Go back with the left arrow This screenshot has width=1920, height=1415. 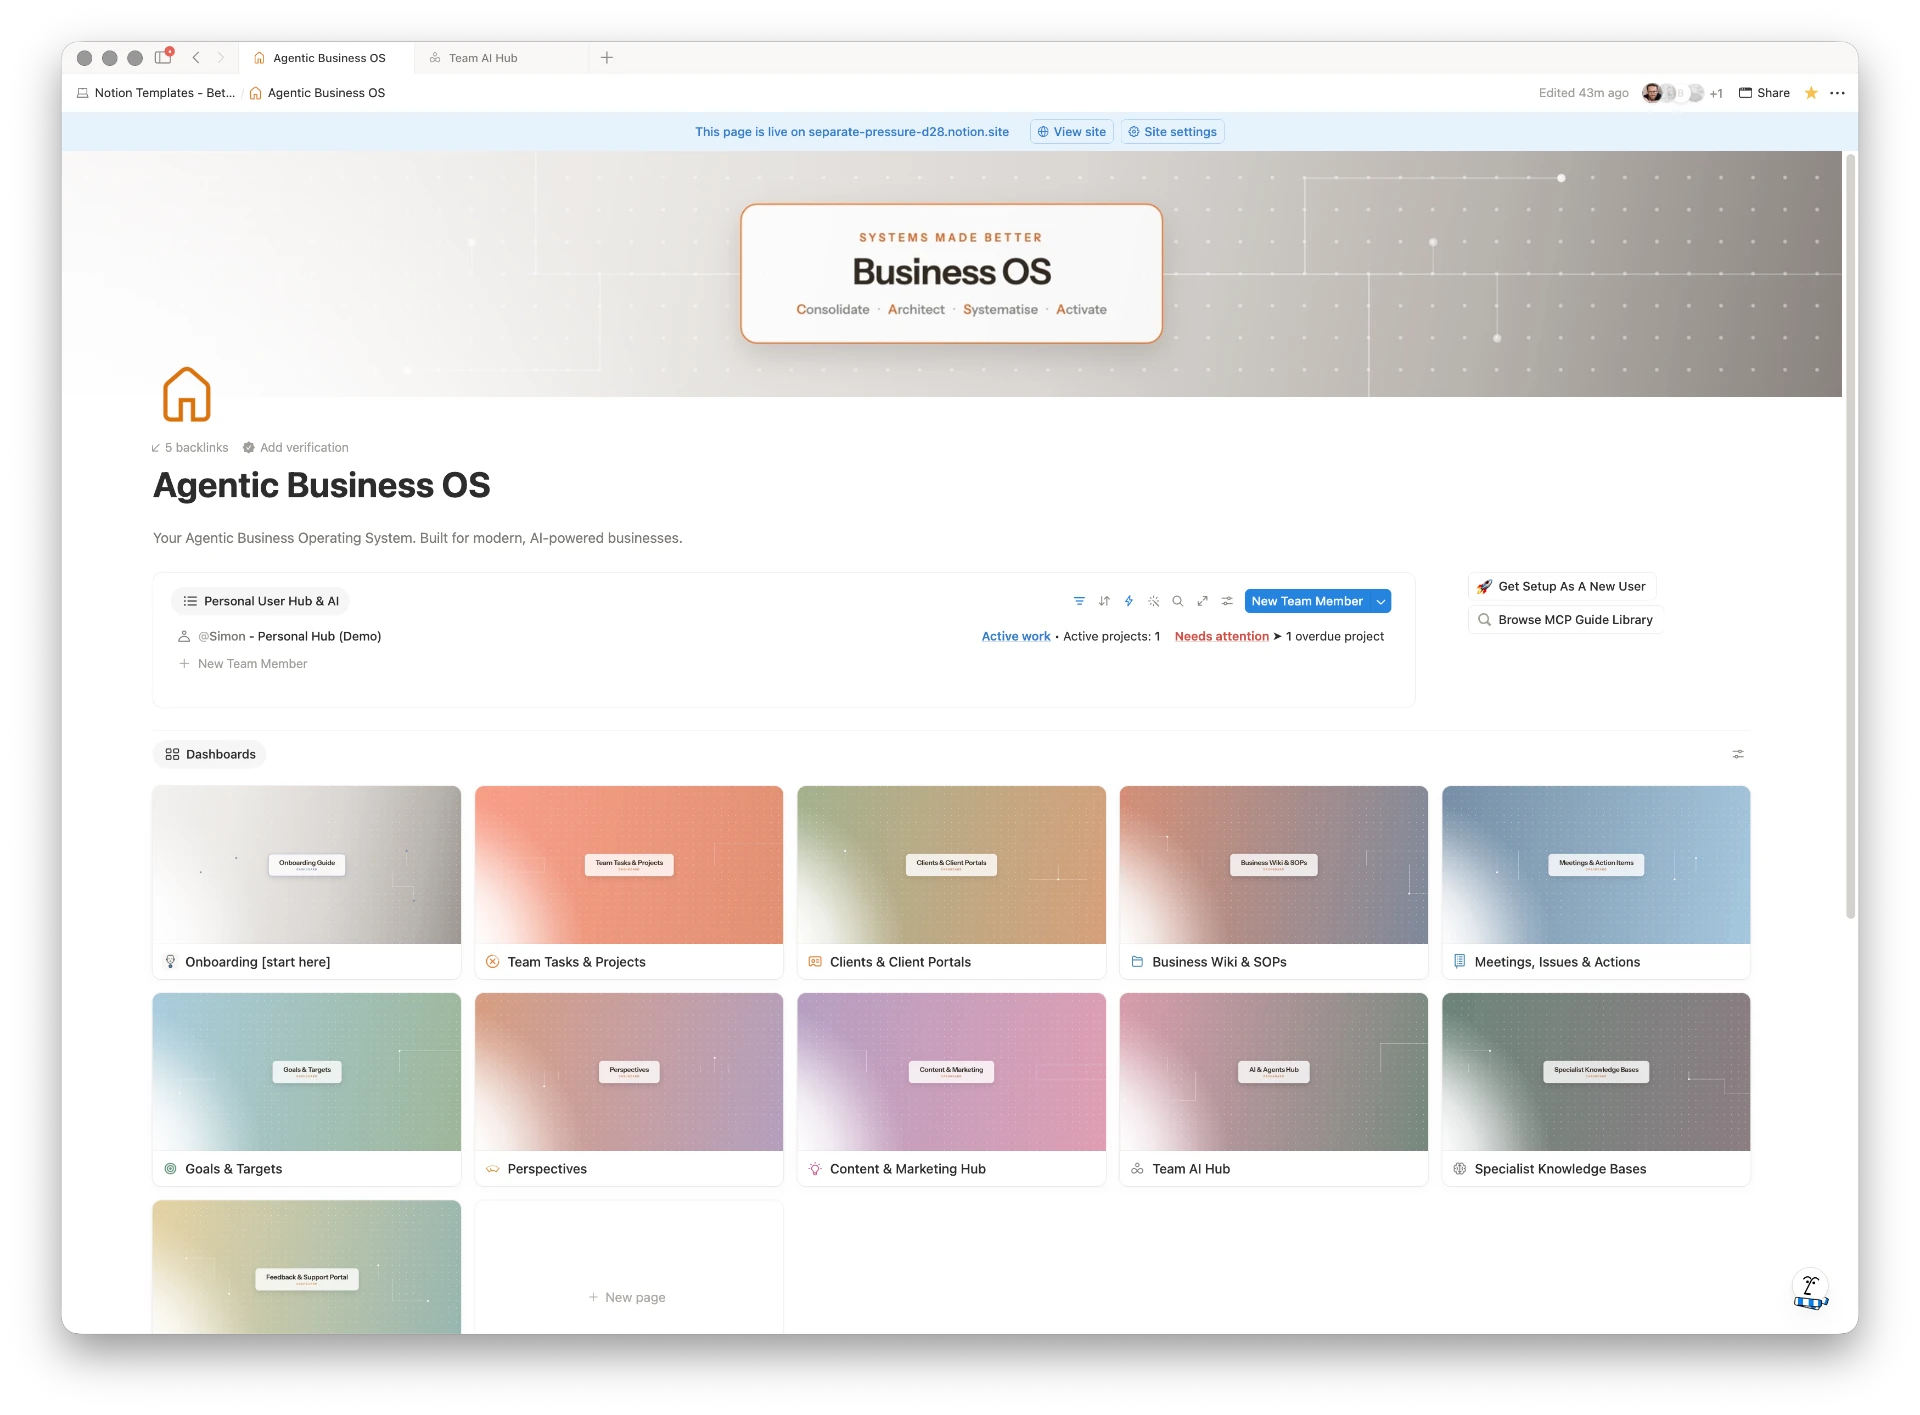coord(196,58)
